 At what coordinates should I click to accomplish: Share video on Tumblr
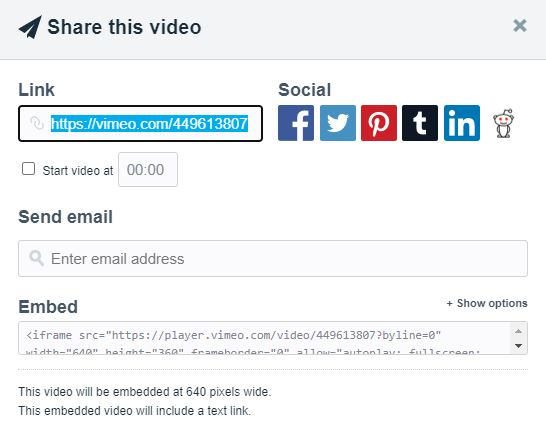tap(420, 123)
